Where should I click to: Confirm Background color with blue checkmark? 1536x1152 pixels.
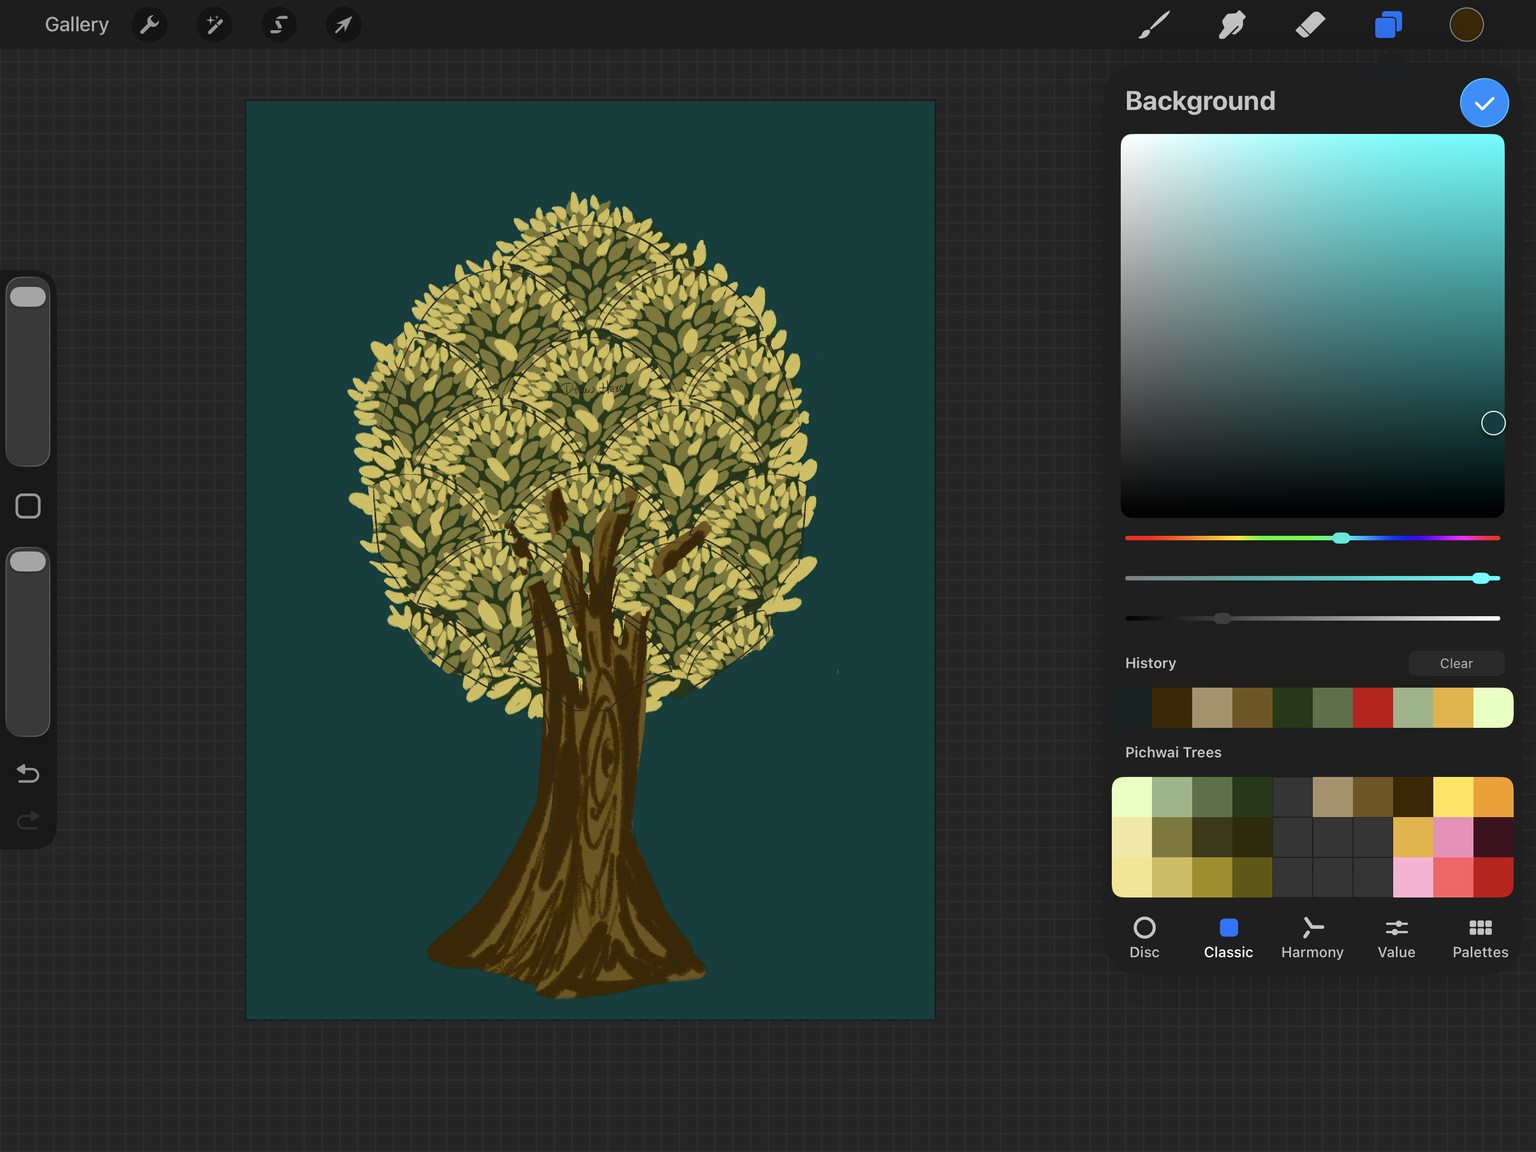click(x=1484, y=103)
